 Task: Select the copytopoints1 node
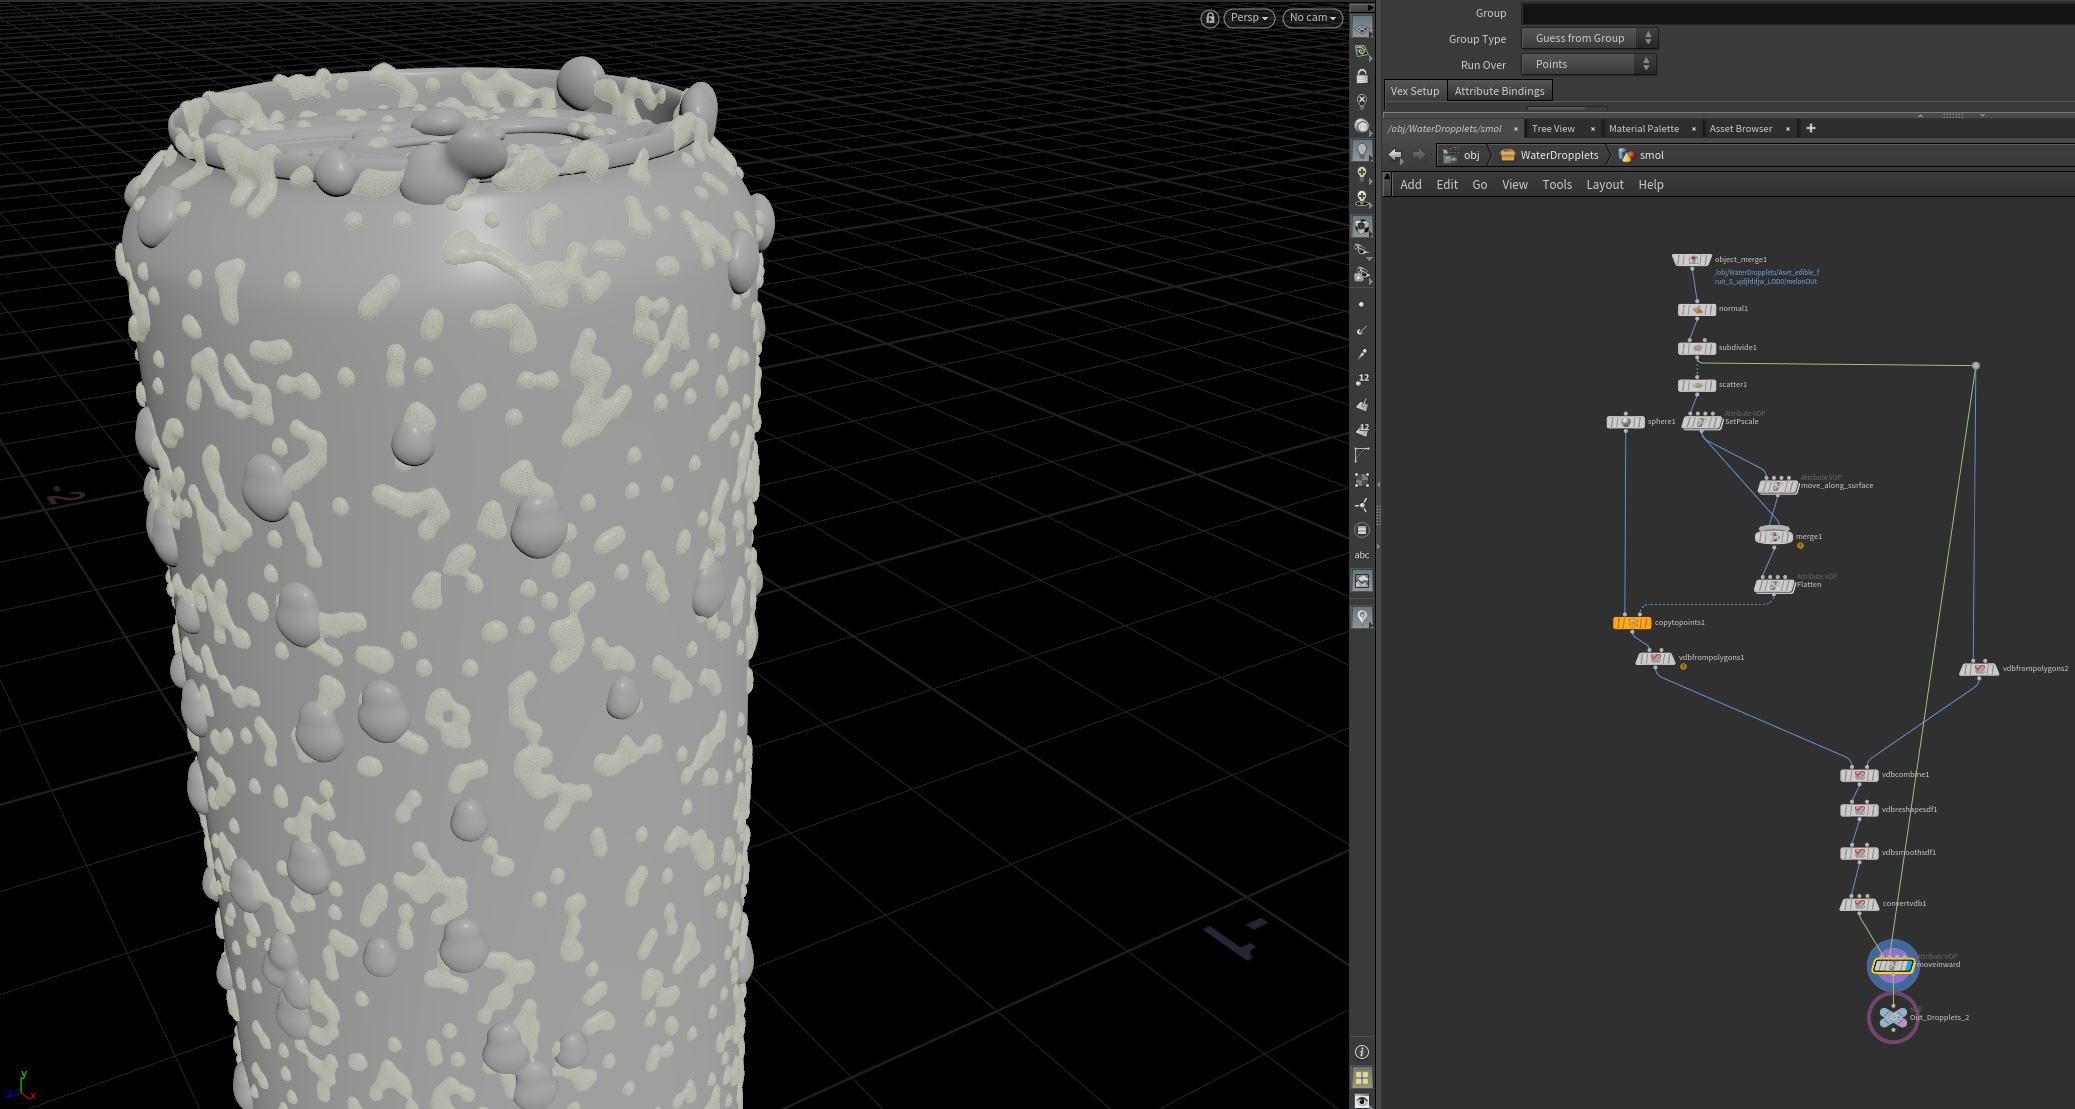coord(1632,623)
